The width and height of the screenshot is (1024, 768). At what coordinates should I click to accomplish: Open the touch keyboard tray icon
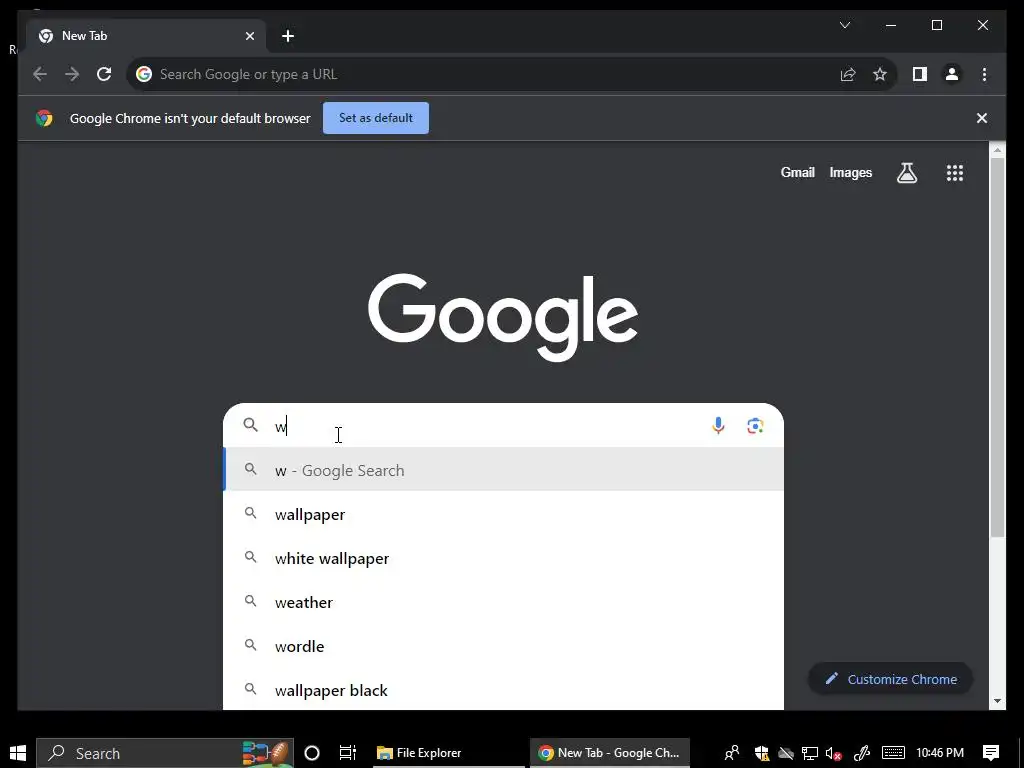[893, 753]
